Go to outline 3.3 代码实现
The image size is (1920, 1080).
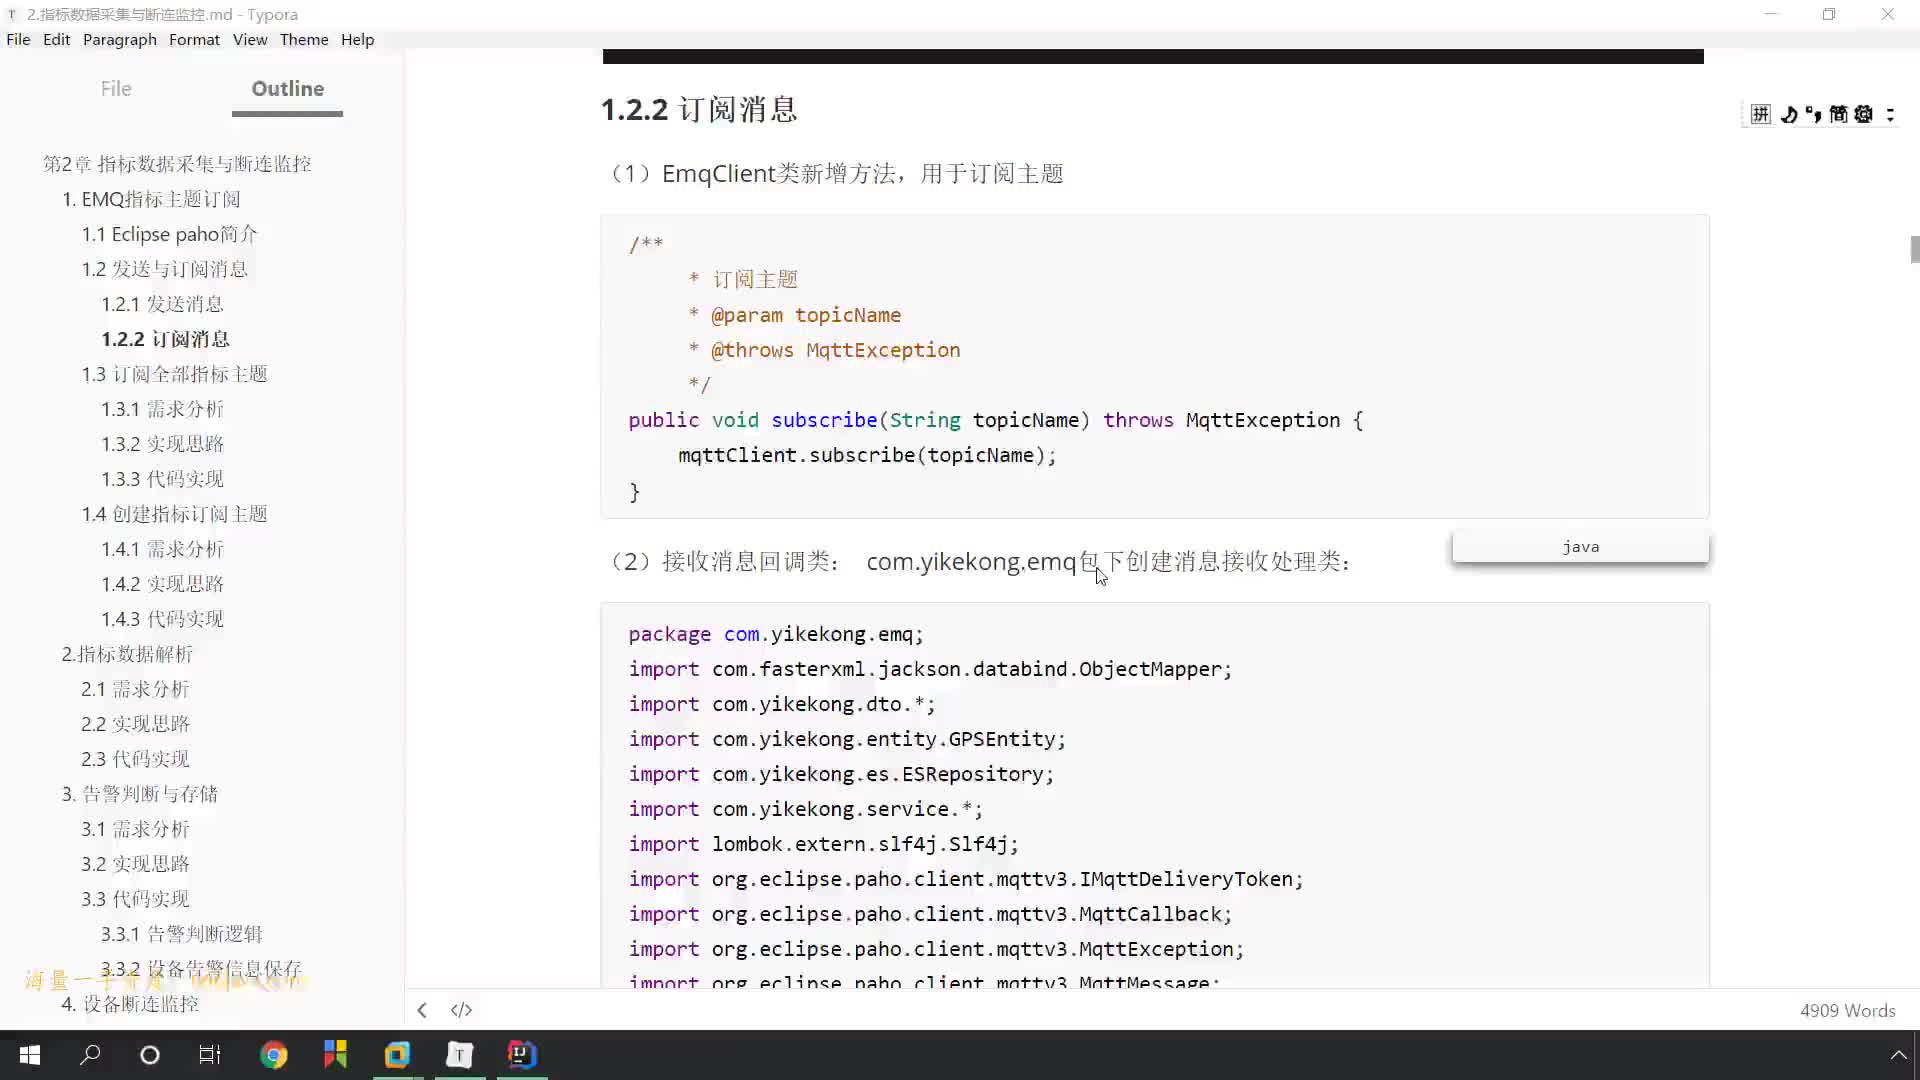135,899
